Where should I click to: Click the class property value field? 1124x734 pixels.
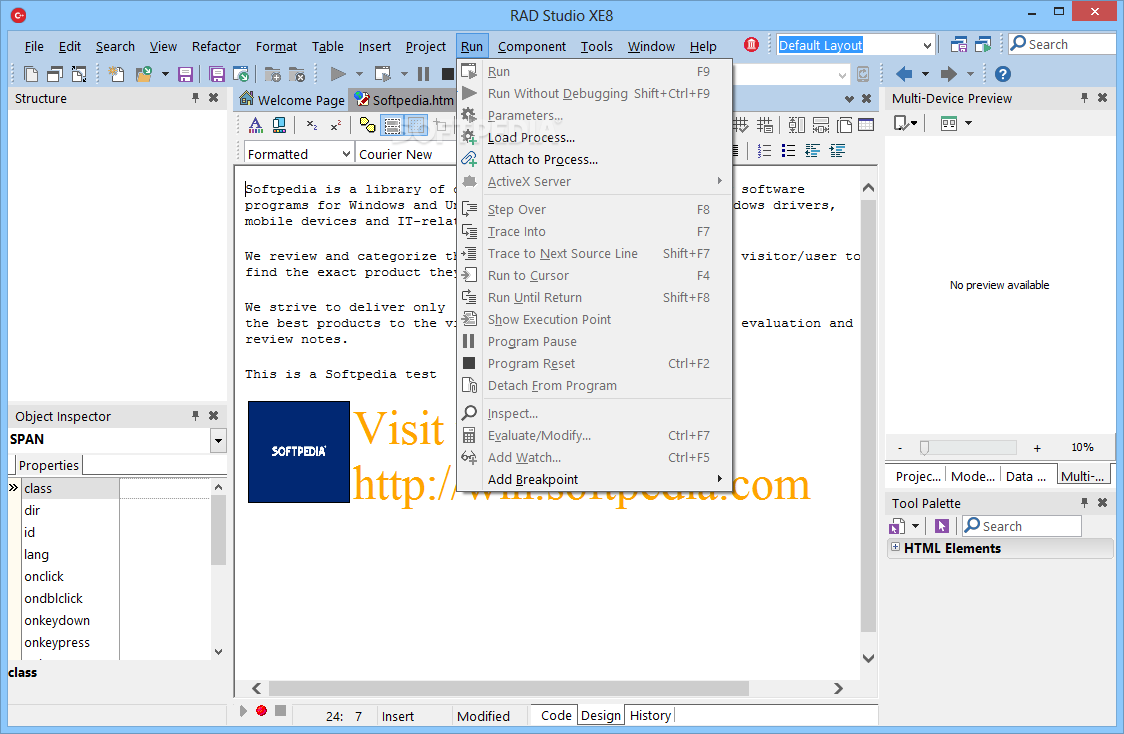click(x=165, y=488)
